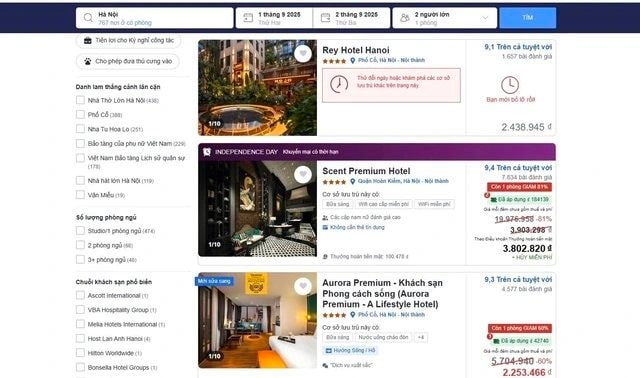
Task: Open the Rey Hotel Hanoi photo thumbnail
Action: pos(258,88)
